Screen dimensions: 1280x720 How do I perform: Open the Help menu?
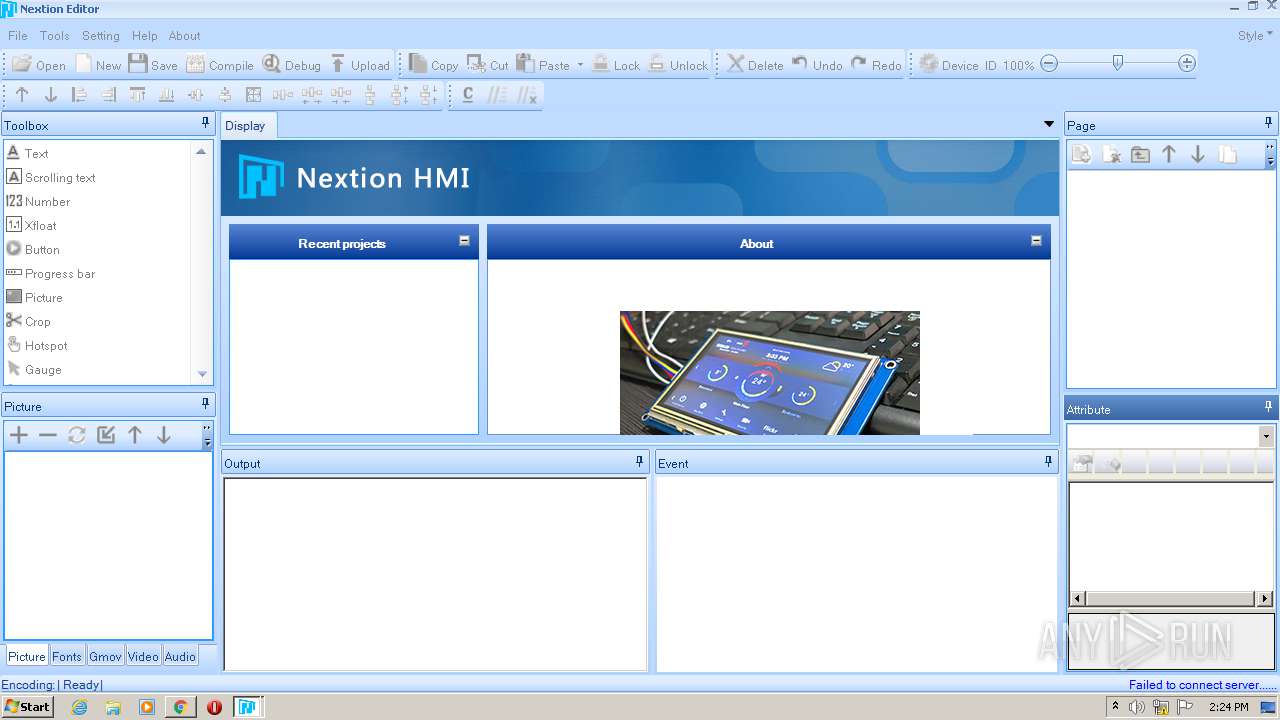point(145,35)
